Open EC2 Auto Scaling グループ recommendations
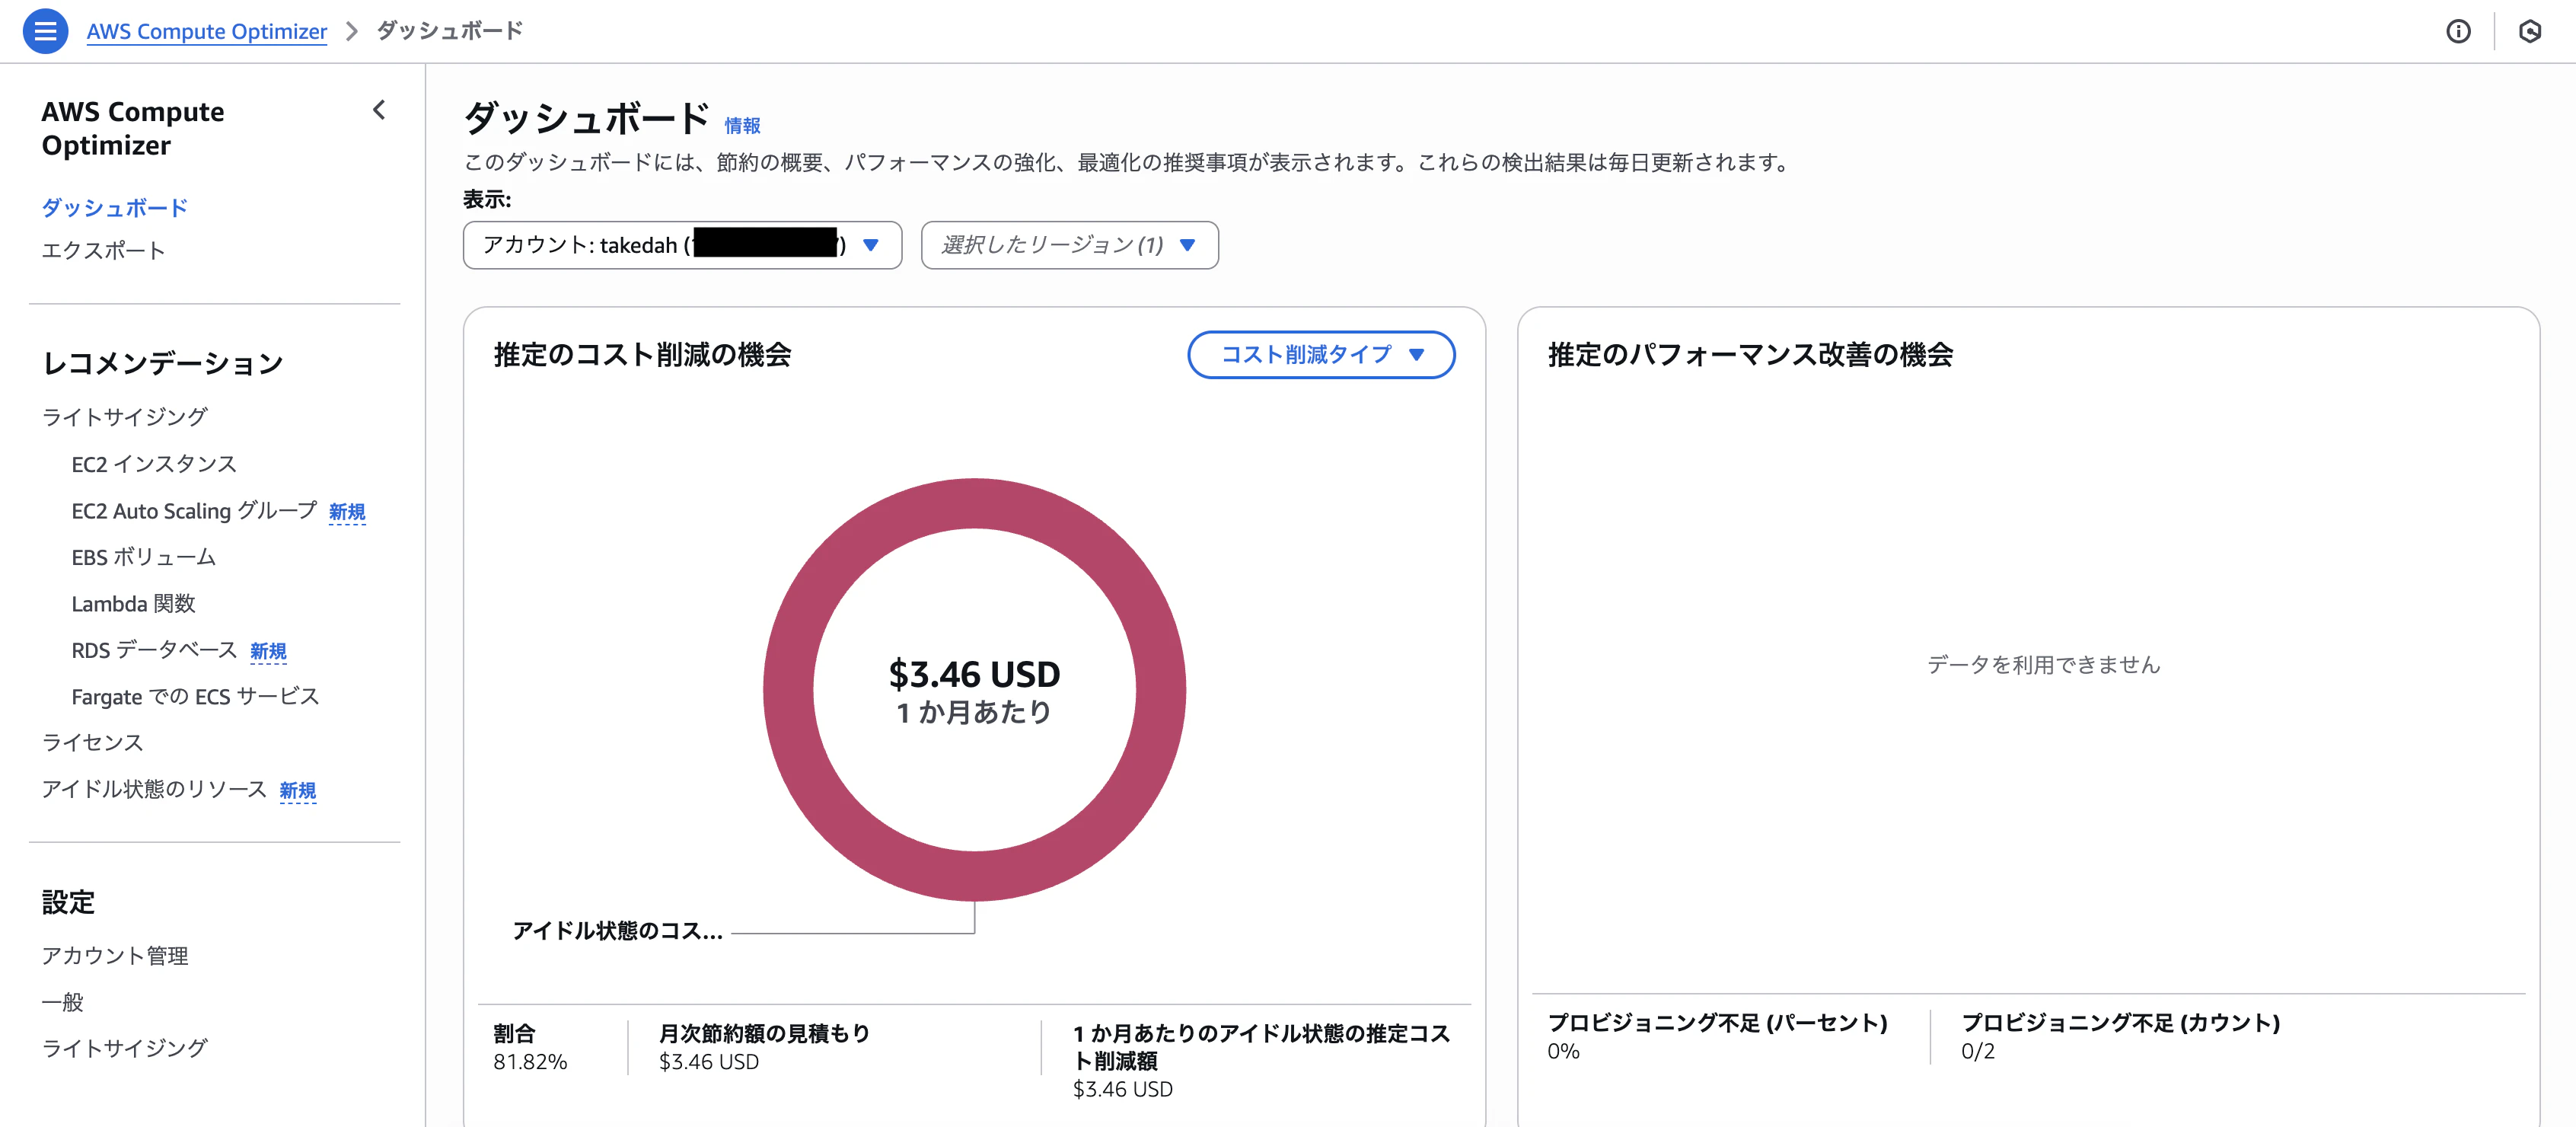 [x=194, y=511]
